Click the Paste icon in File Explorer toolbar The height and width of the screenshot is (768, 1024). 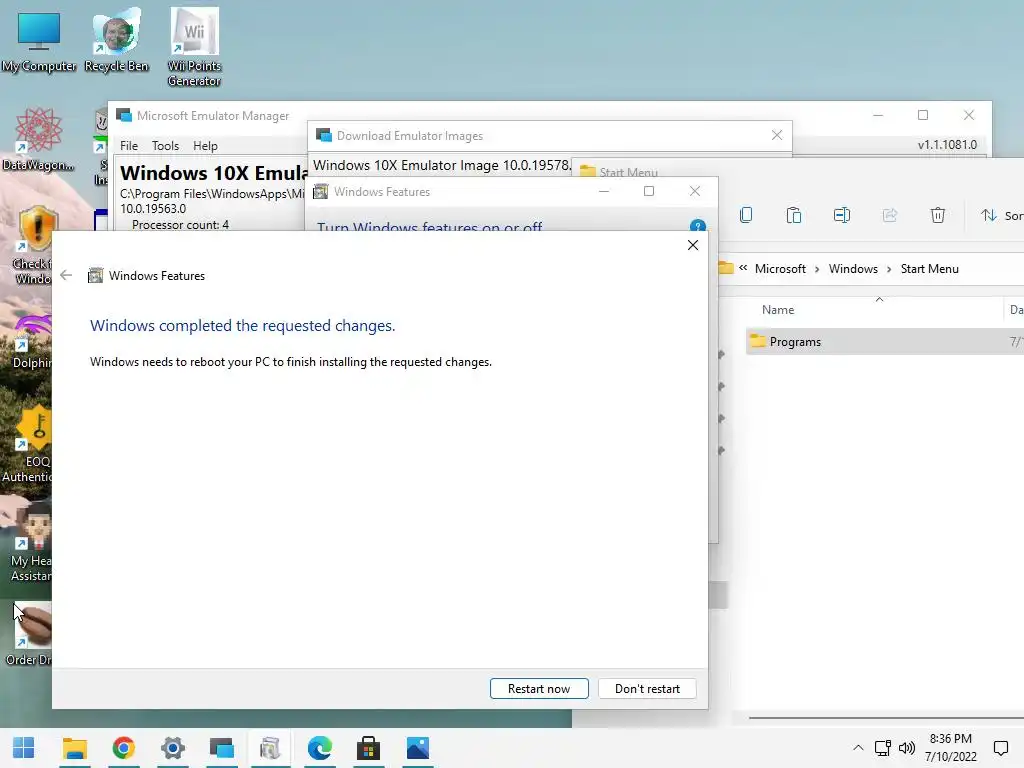tap(793, 215)
